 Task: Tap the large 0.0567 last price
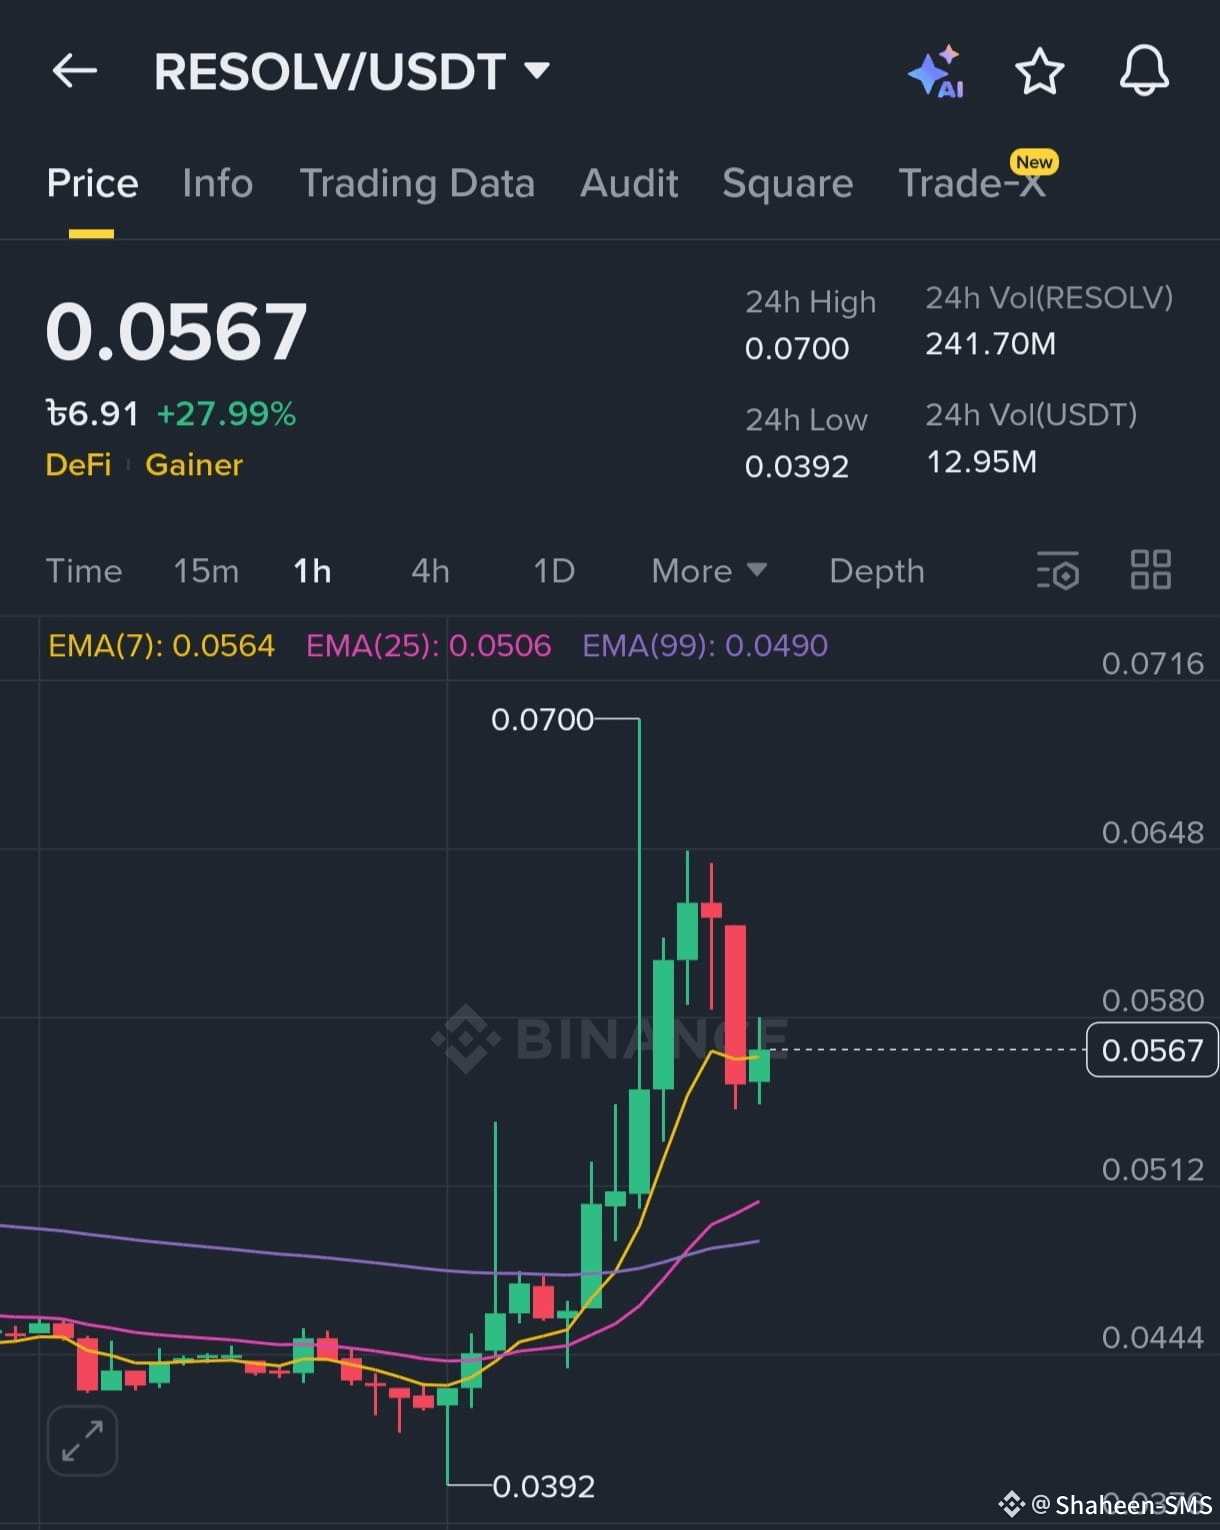click(x=176, y=332)
